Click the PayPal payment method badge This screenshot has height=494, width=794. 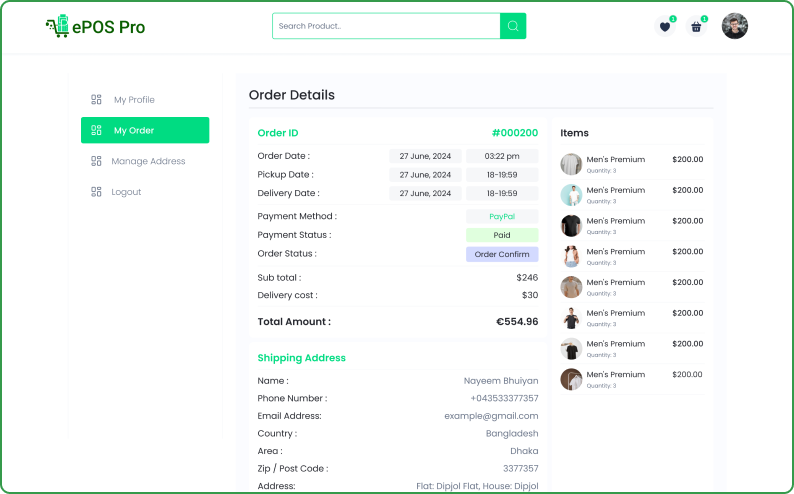point(502,216)
